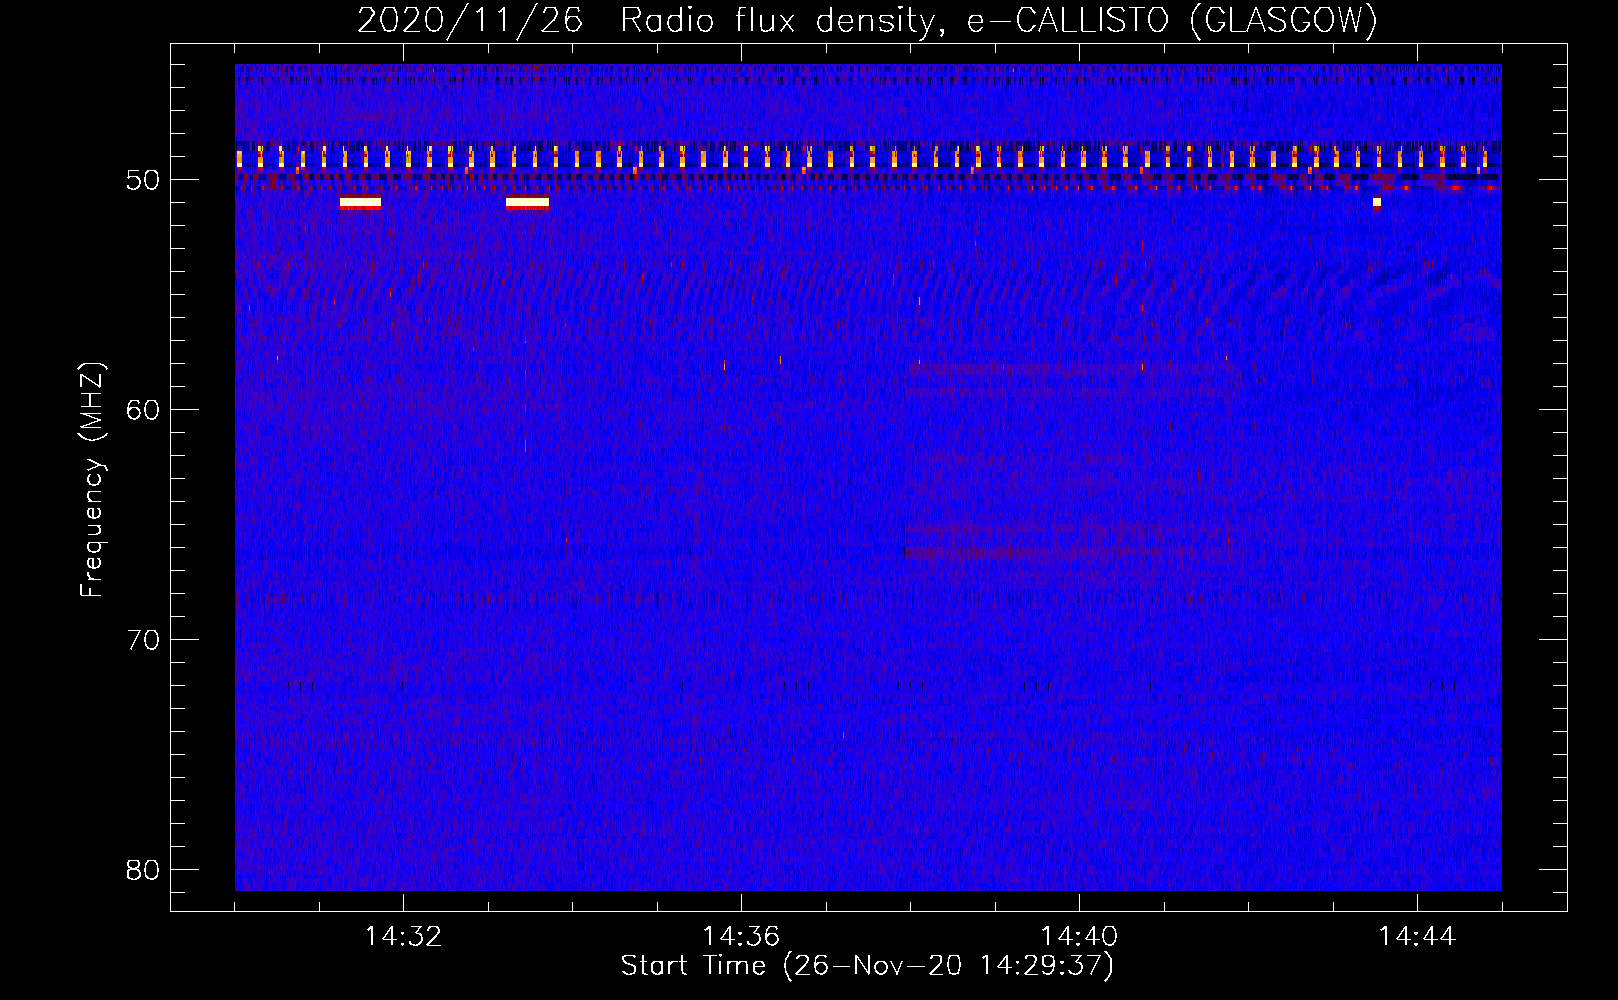Screen dimensions: 1618x1000
Task: Click the "Start Time" x-axis label
Action: click(867, 966)
